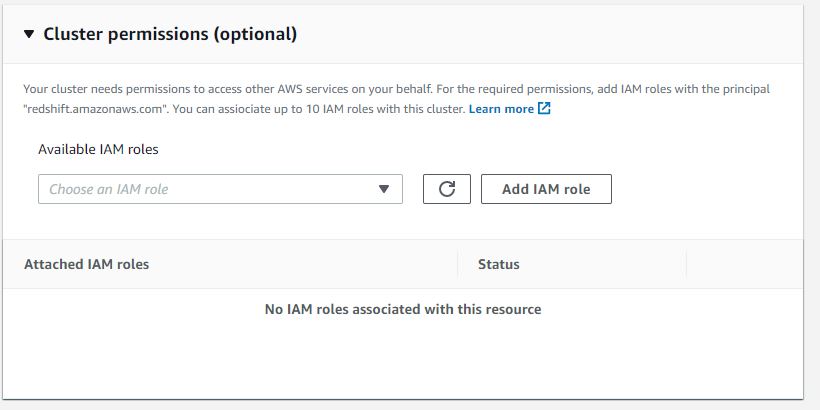The image size is (820, 410).
Task: Follow the Learn more link
Action: click(501, 109)
